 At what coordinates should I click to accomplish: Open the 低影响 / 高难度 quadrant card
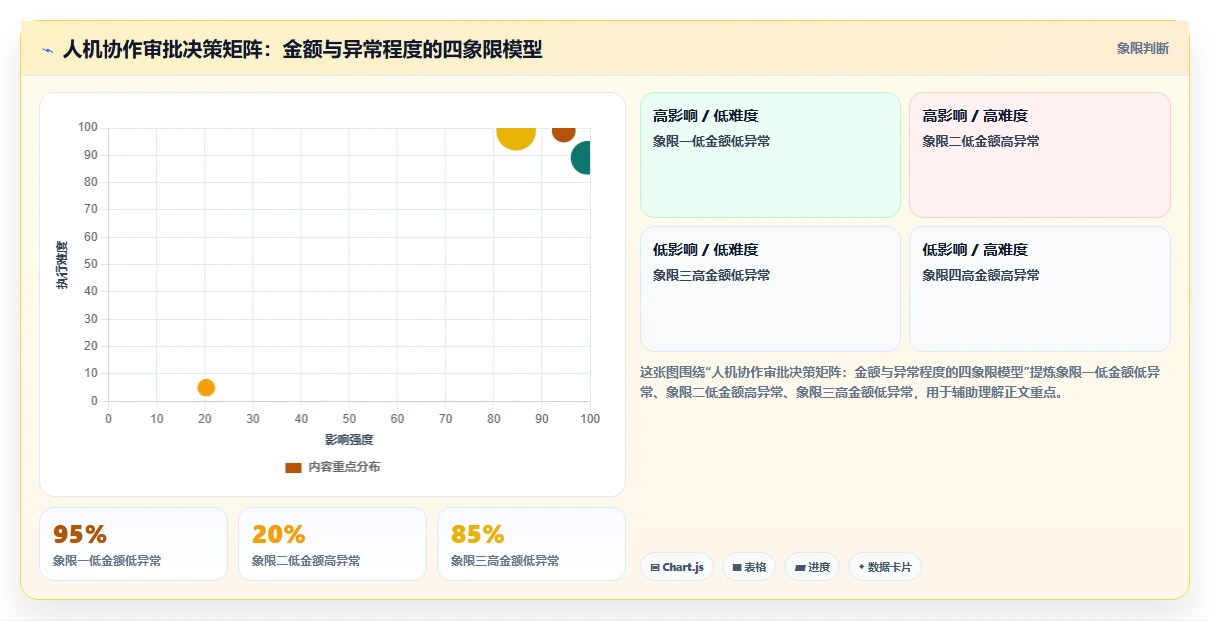click(1039, 289)
